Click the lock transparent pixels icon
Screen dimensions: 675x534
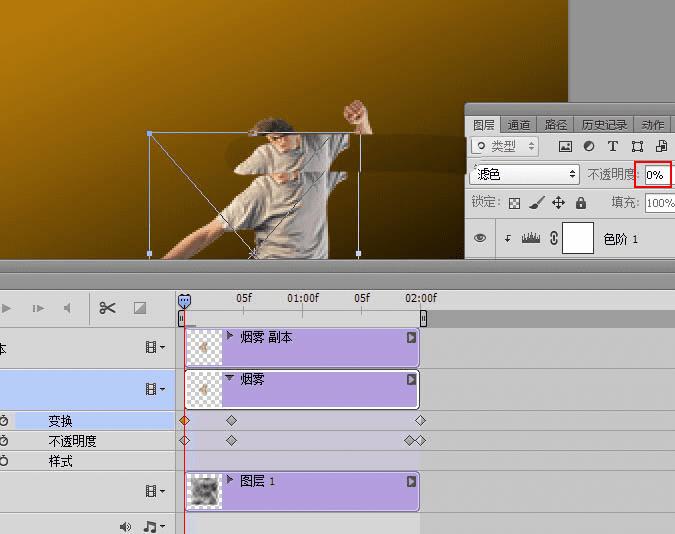514,203
